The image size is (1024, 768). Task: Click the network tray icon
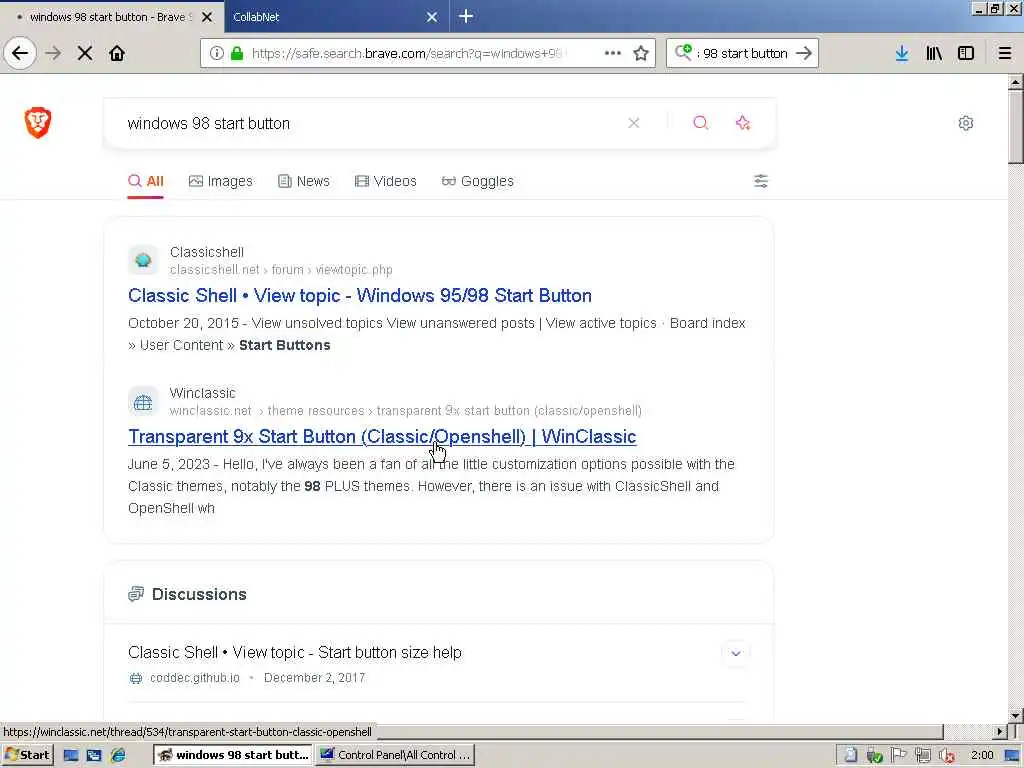click(x=922, y=756)
